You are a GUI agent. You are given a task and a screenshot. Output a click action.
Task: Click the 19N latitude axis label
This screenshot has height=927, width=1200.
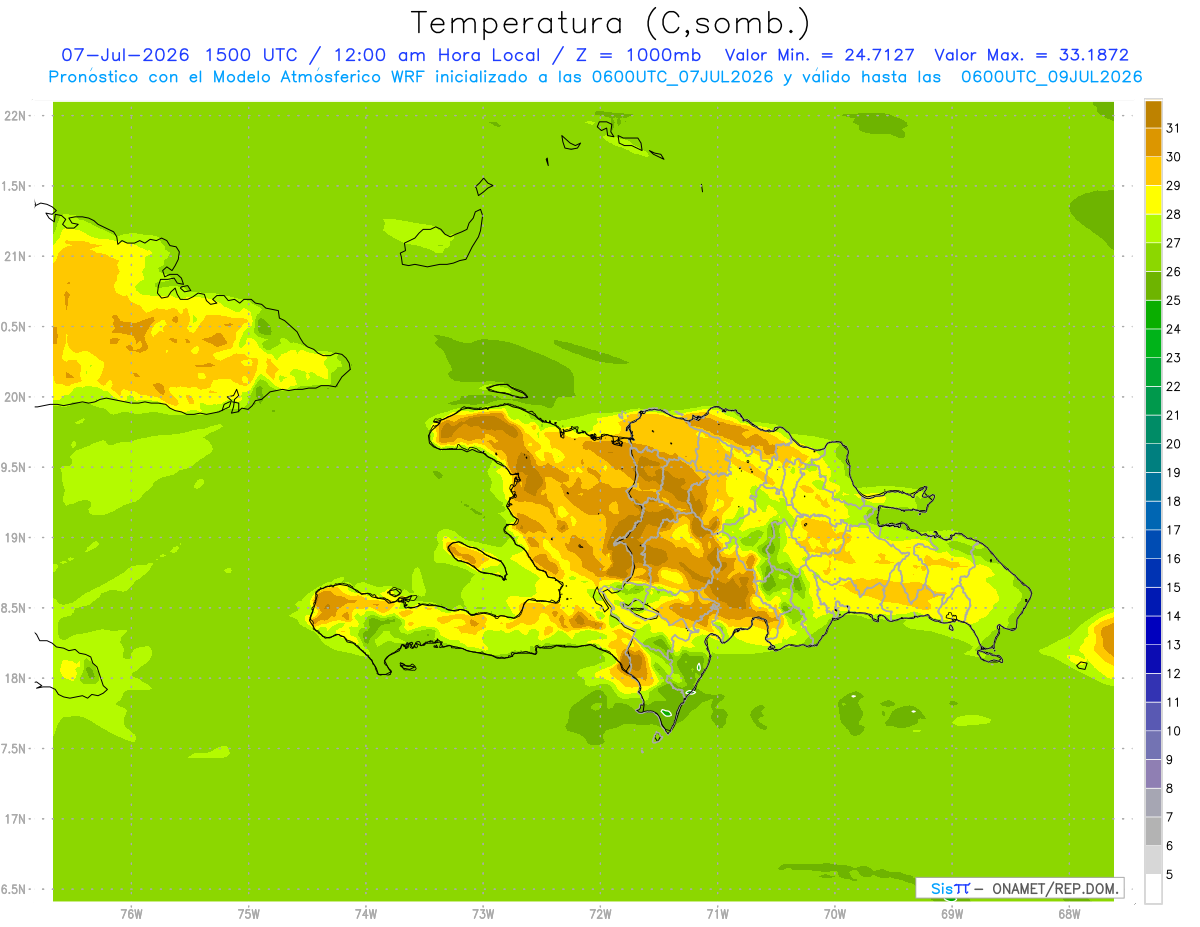click(x=15, y=537)
